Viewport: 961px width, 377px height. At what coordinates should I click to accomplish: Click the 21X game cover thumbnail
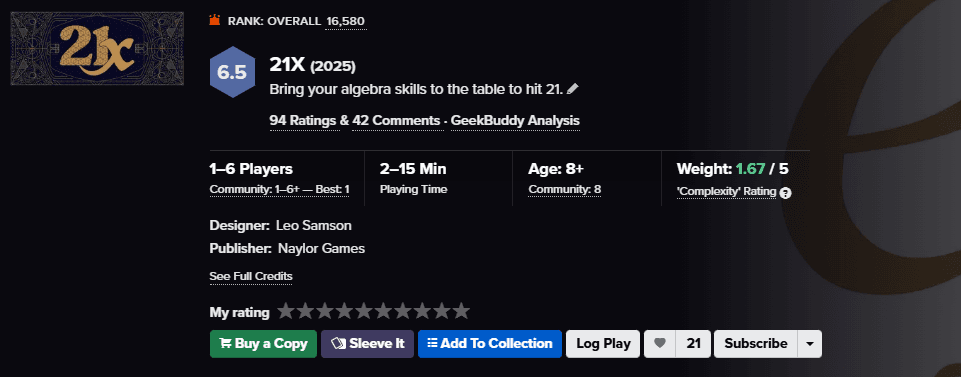click(97, 48)
